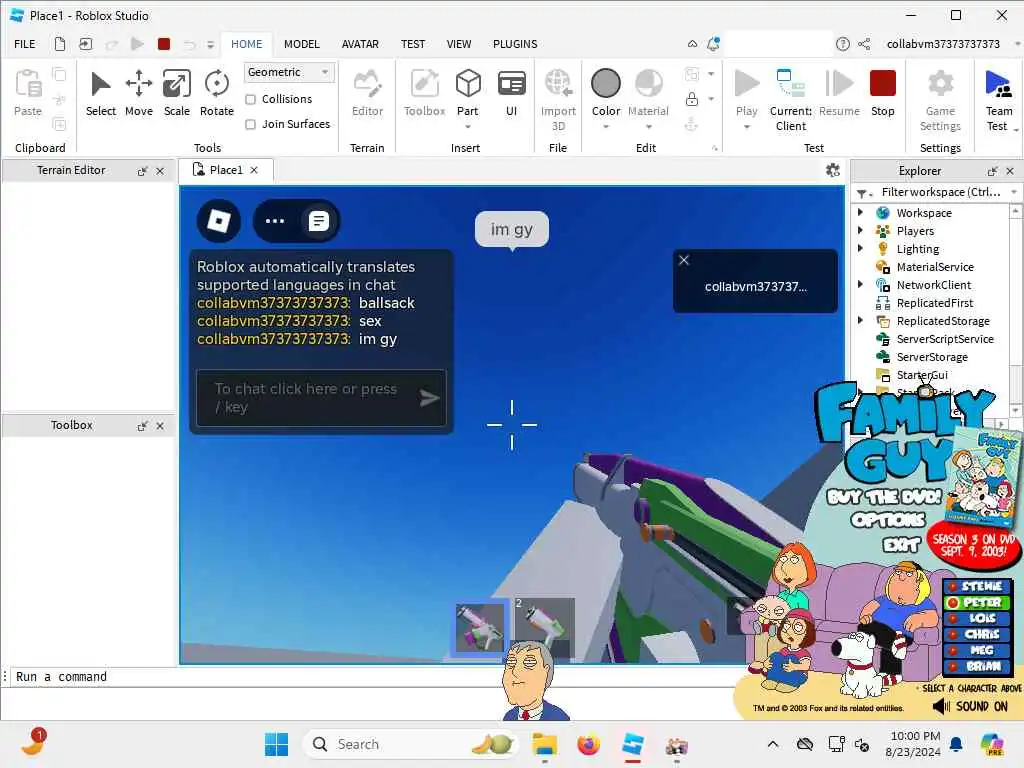Open the FILE menu

point(25,44)
